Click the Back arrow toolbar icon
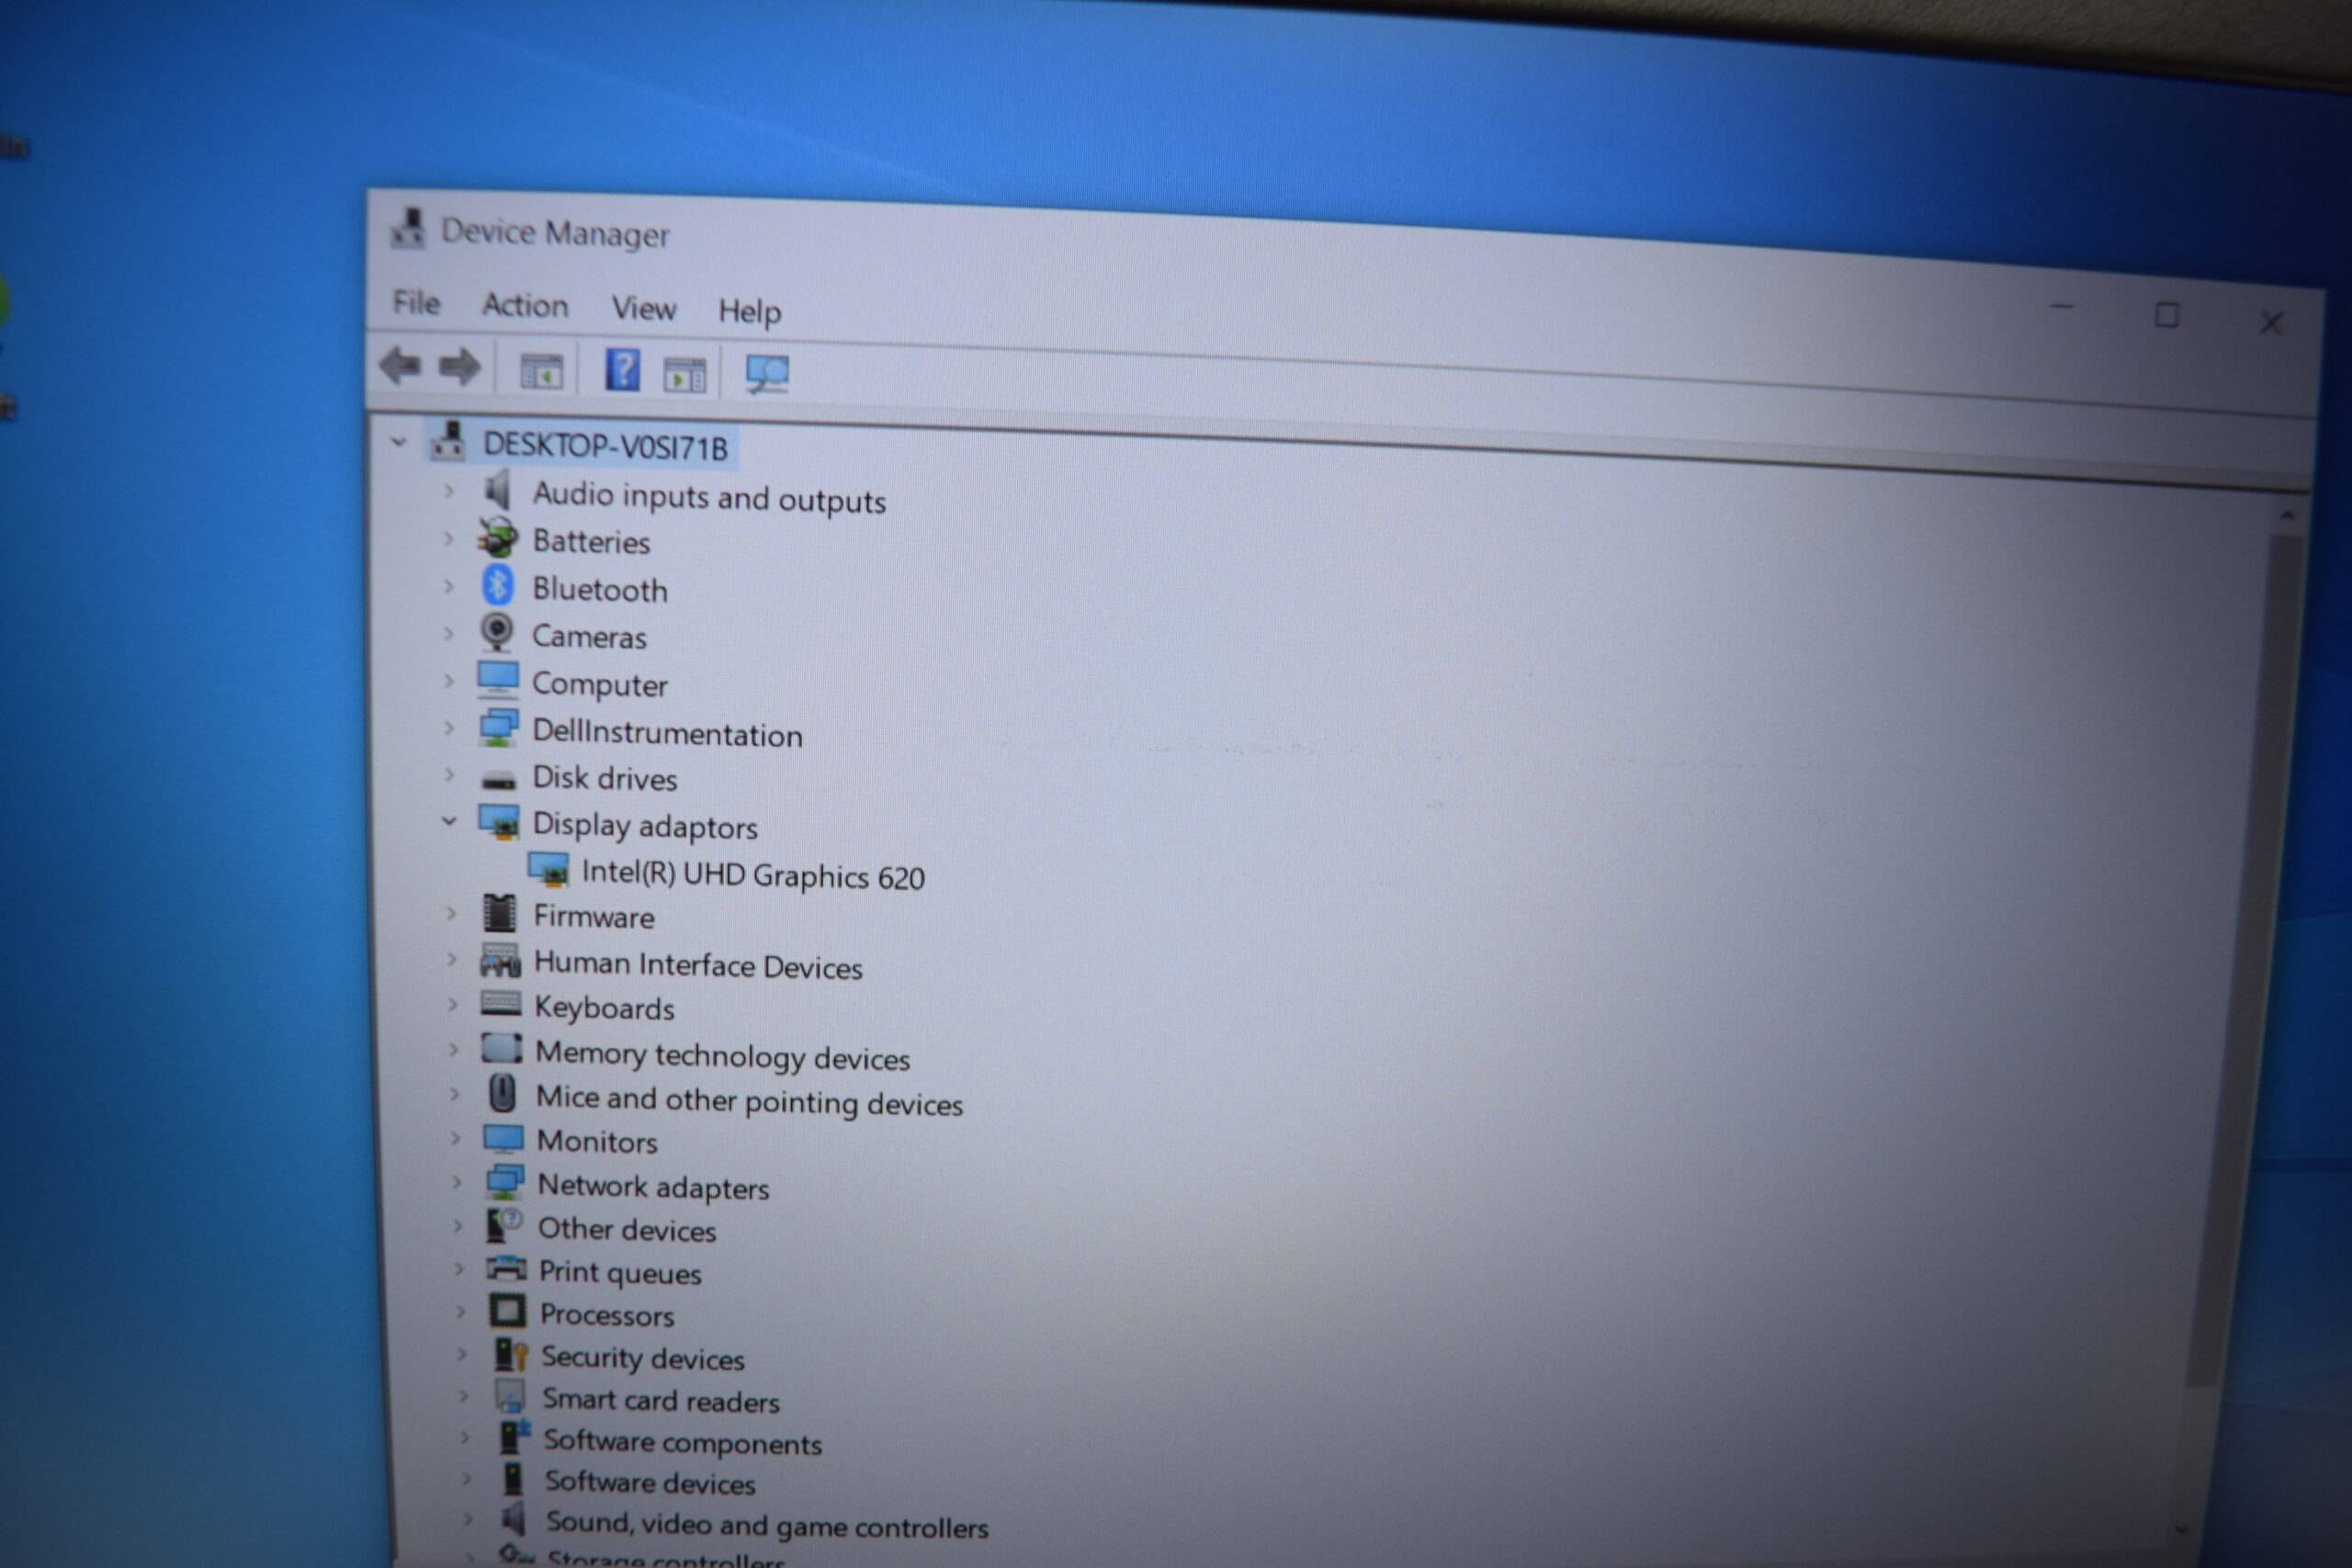This screenshot has height=1568, width=2352. [400, 365]
